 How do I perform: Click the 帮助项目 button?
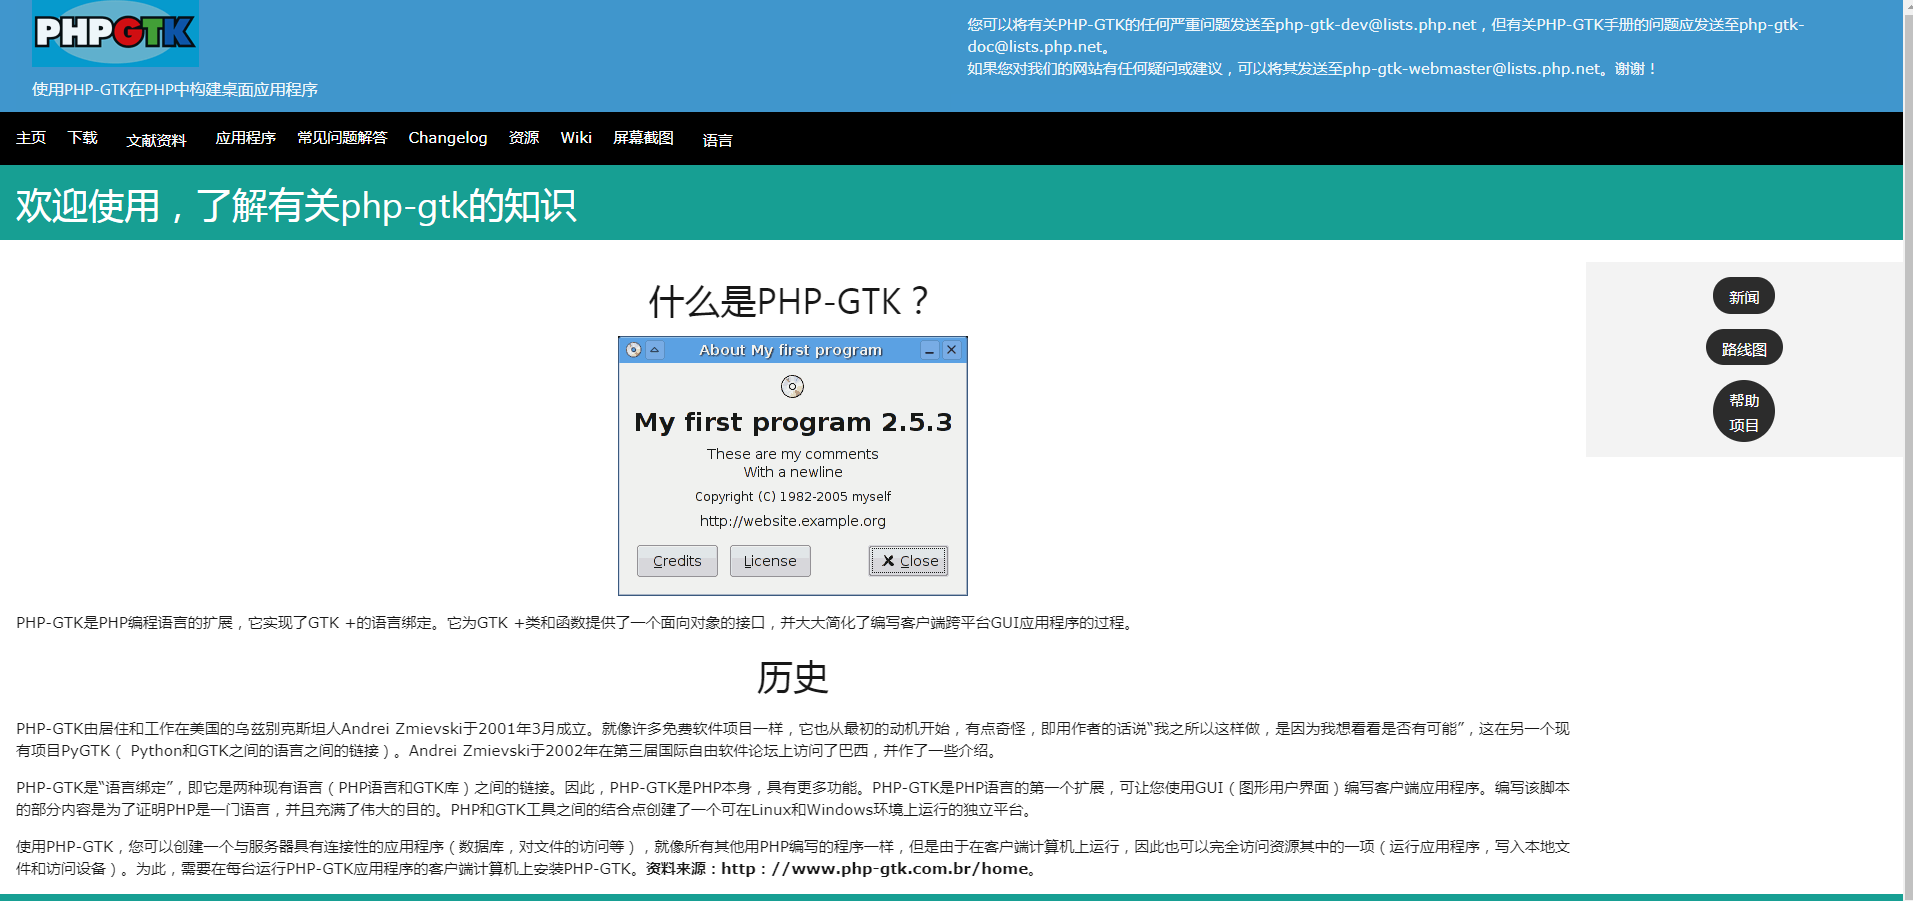[1744, 412]
